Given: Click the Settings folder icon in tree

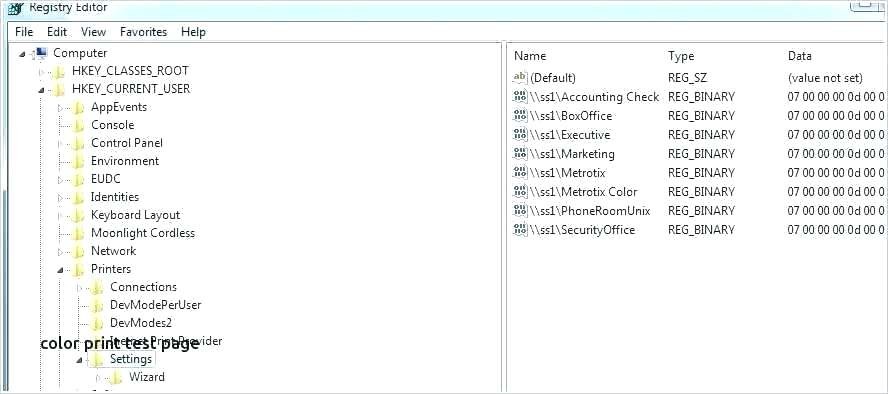Looking at the screenshot, I should [97, 359].
